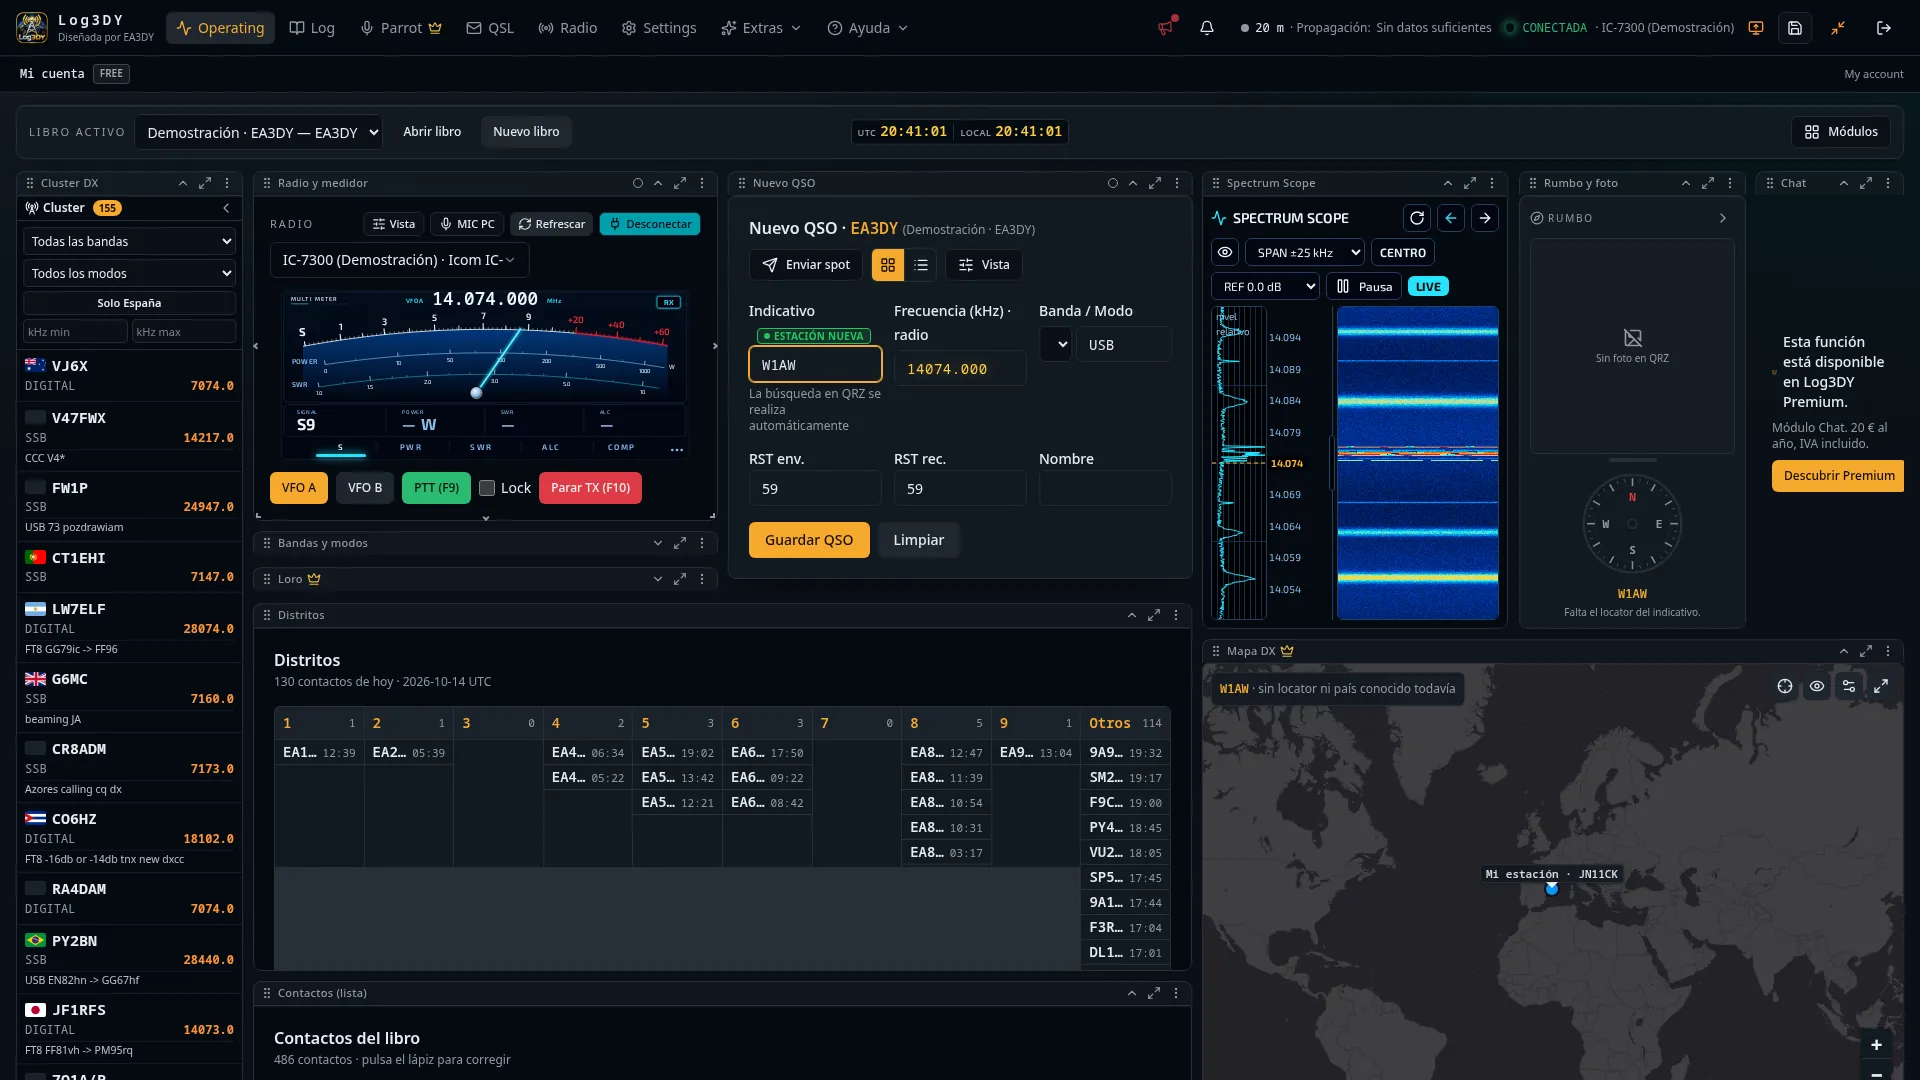Click the spectrum waterfall display
The width and height of the screenshot is (1920, 1080).
tap(1417, 463)
